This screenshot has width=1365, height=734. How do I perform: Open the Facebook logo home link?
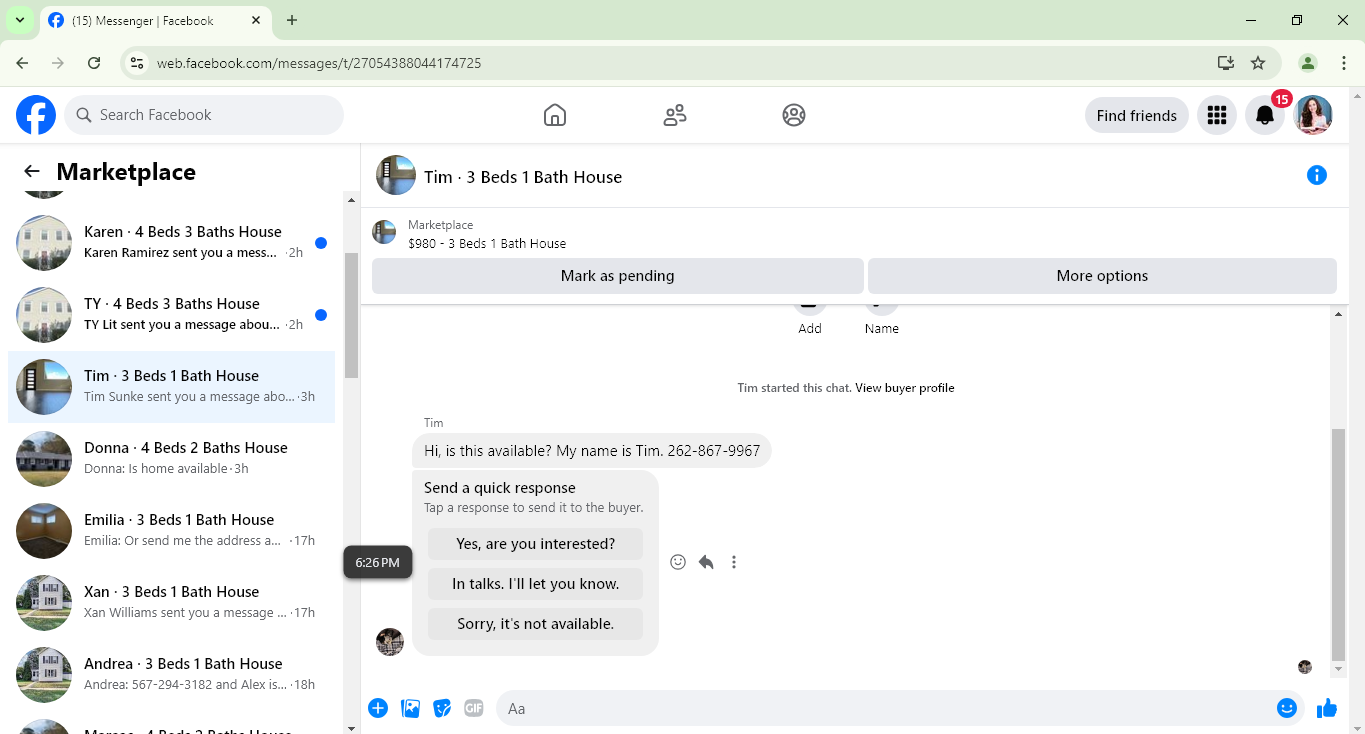[36, 115]
